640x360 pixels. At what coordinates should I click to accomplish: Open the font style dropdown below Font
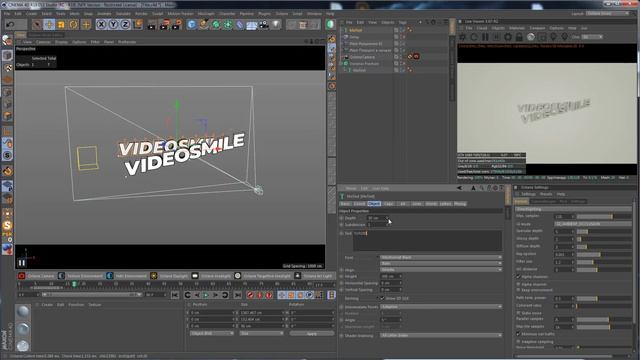441,264
